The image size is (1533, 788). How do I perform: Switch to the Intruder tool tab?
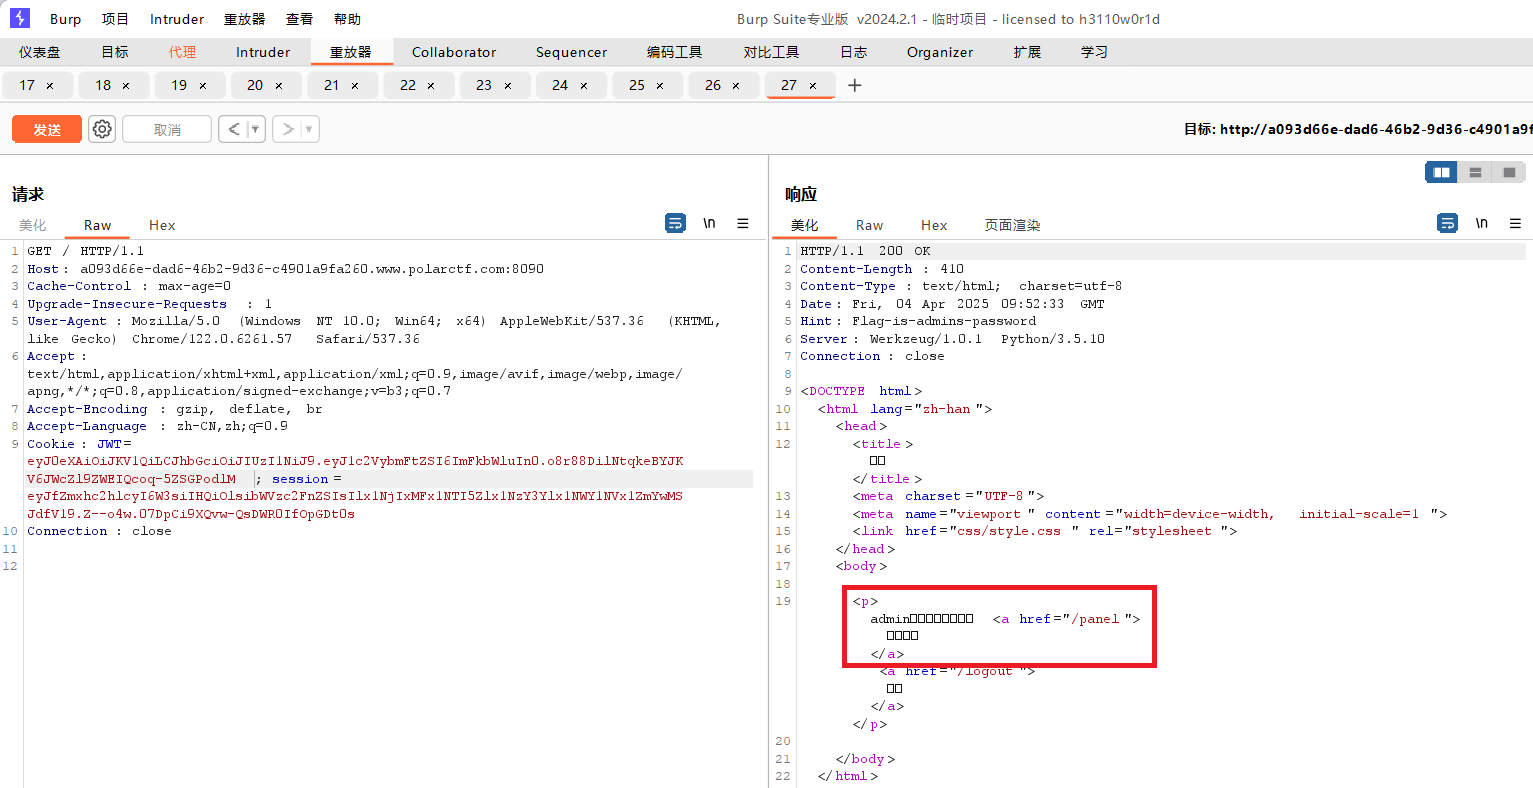263,52
